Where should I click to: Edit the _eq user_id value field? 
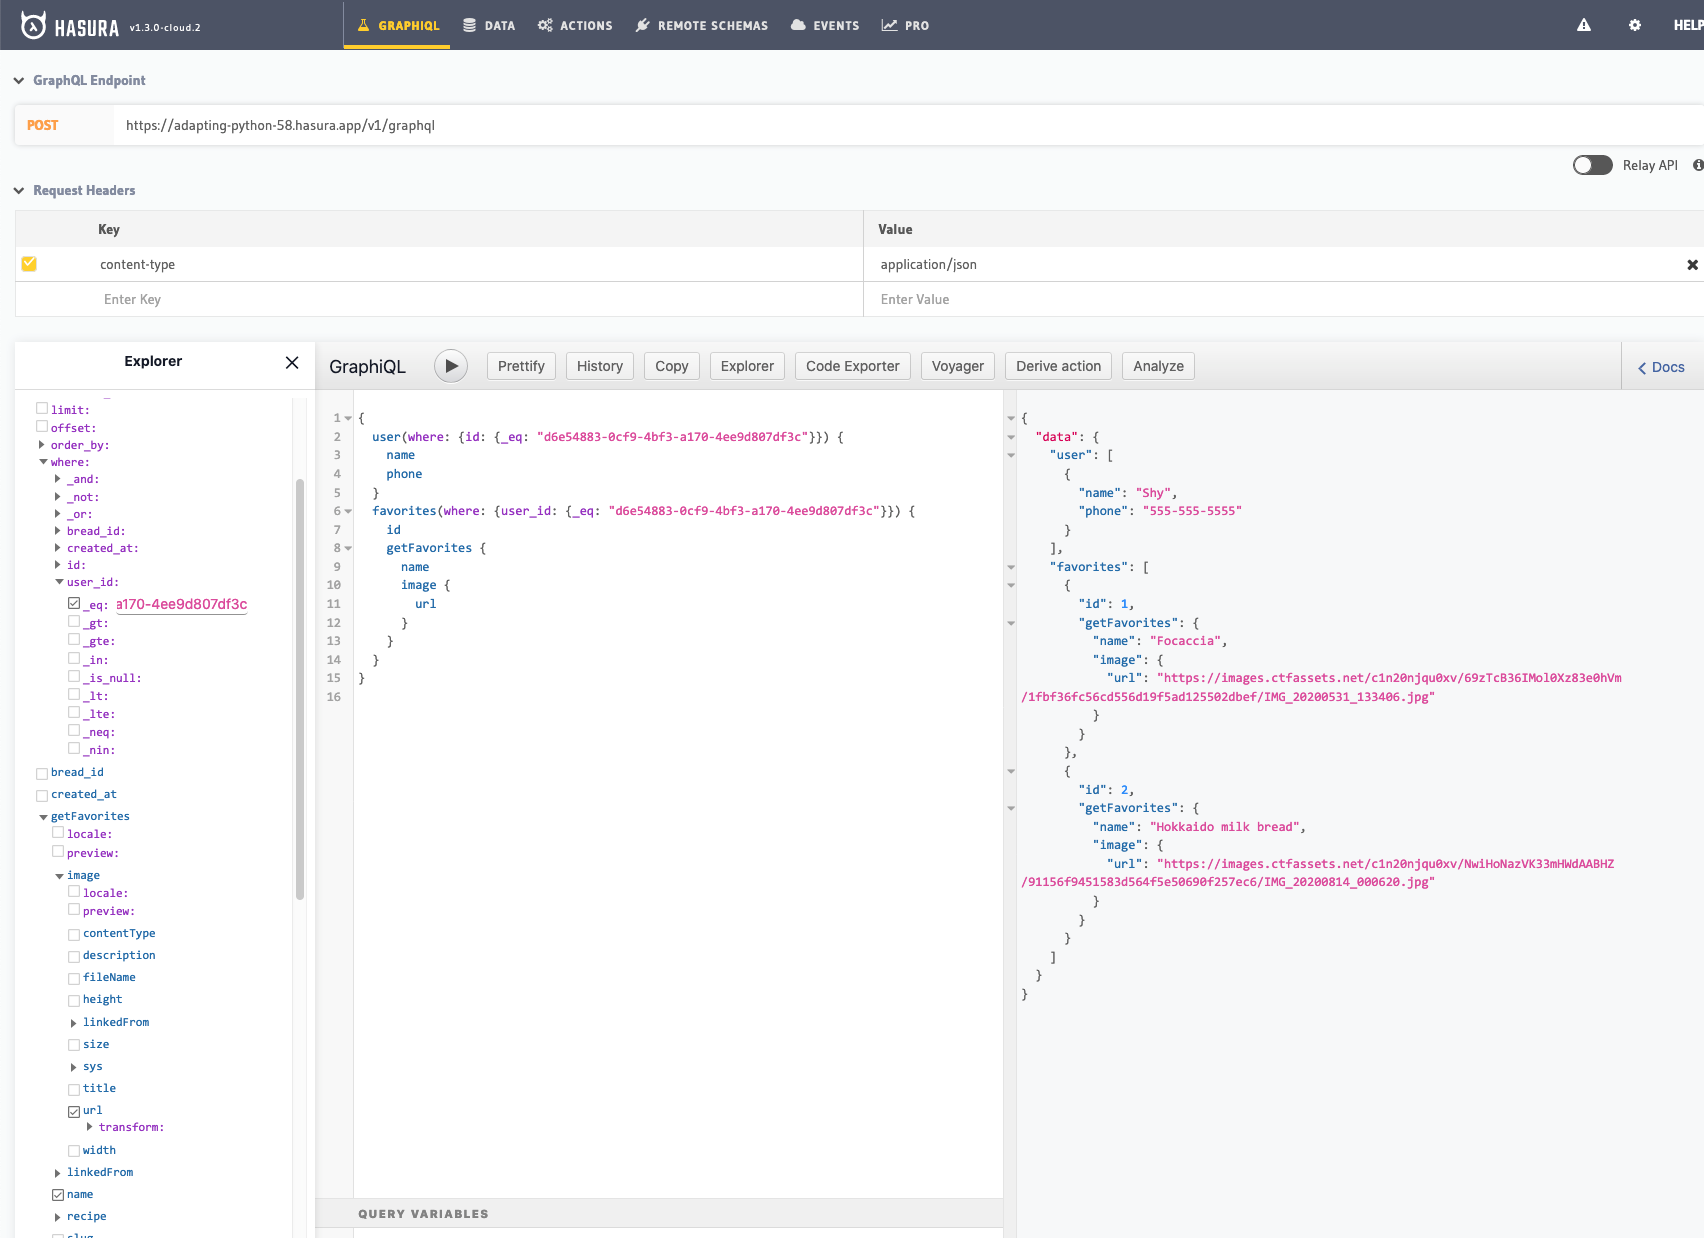click(182, 604)
